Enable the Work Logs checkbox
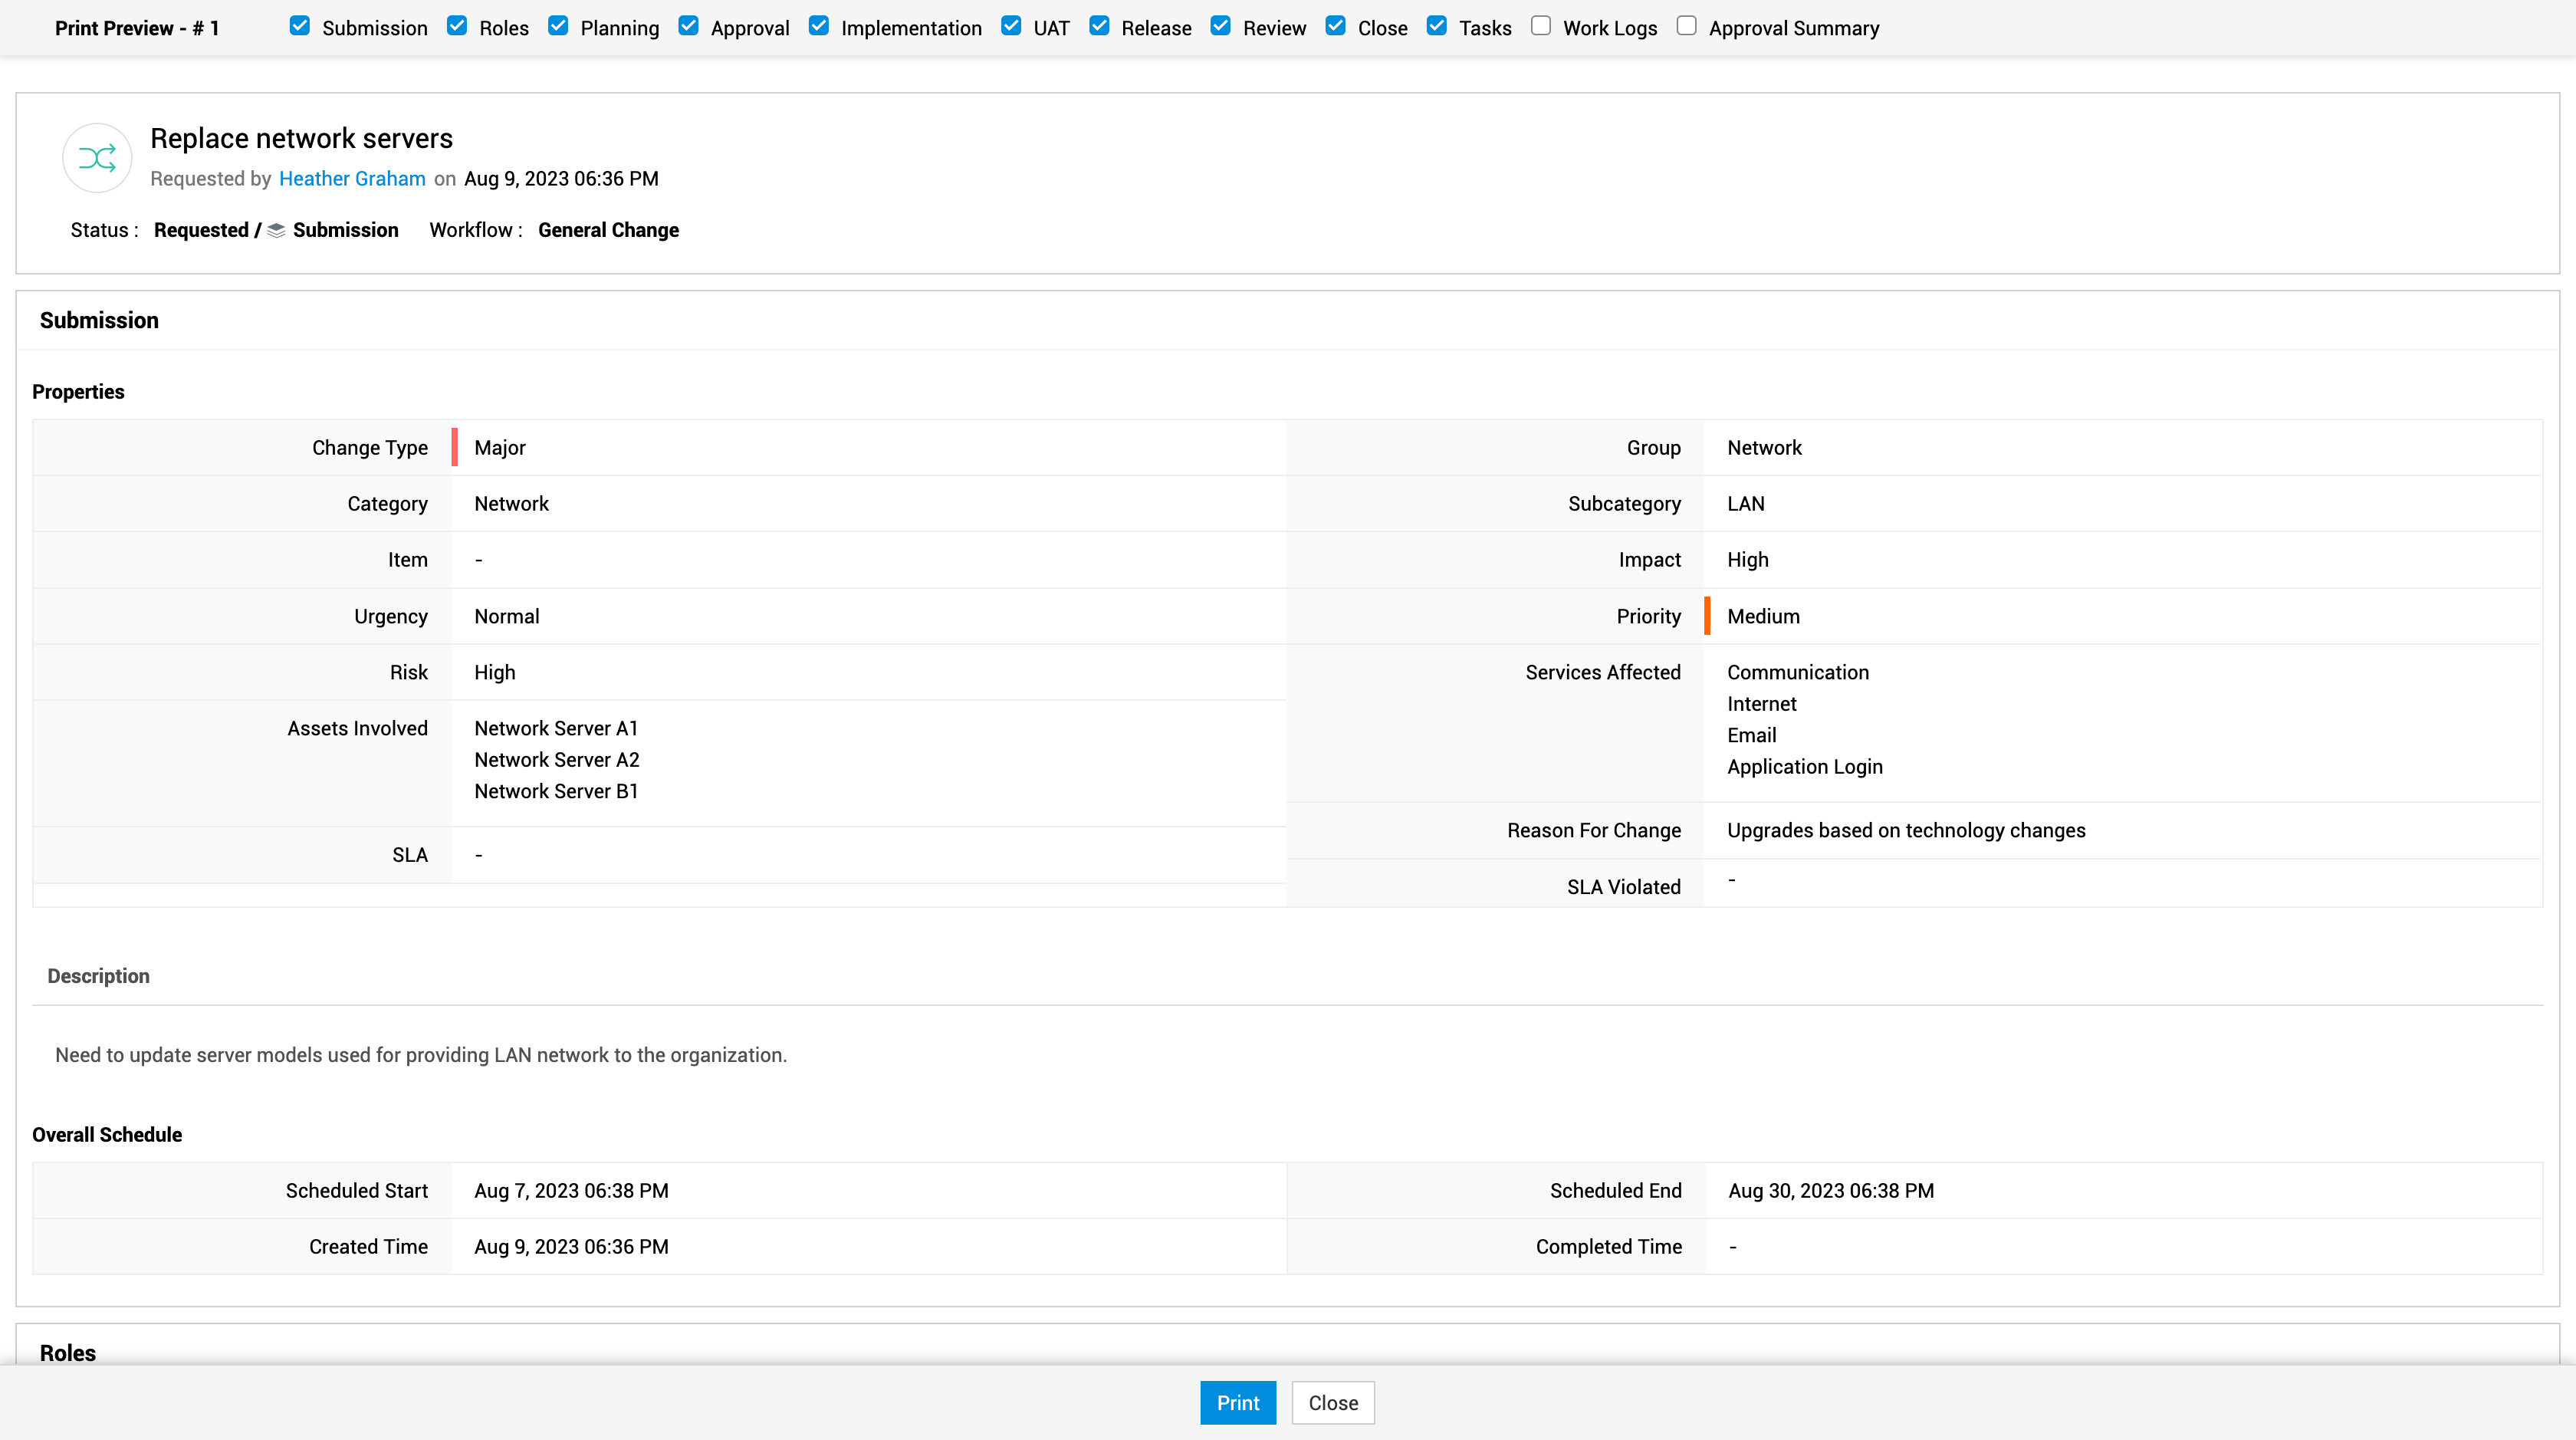The height and width of the screenshot is (1440, 2576). click(1541, 26)
